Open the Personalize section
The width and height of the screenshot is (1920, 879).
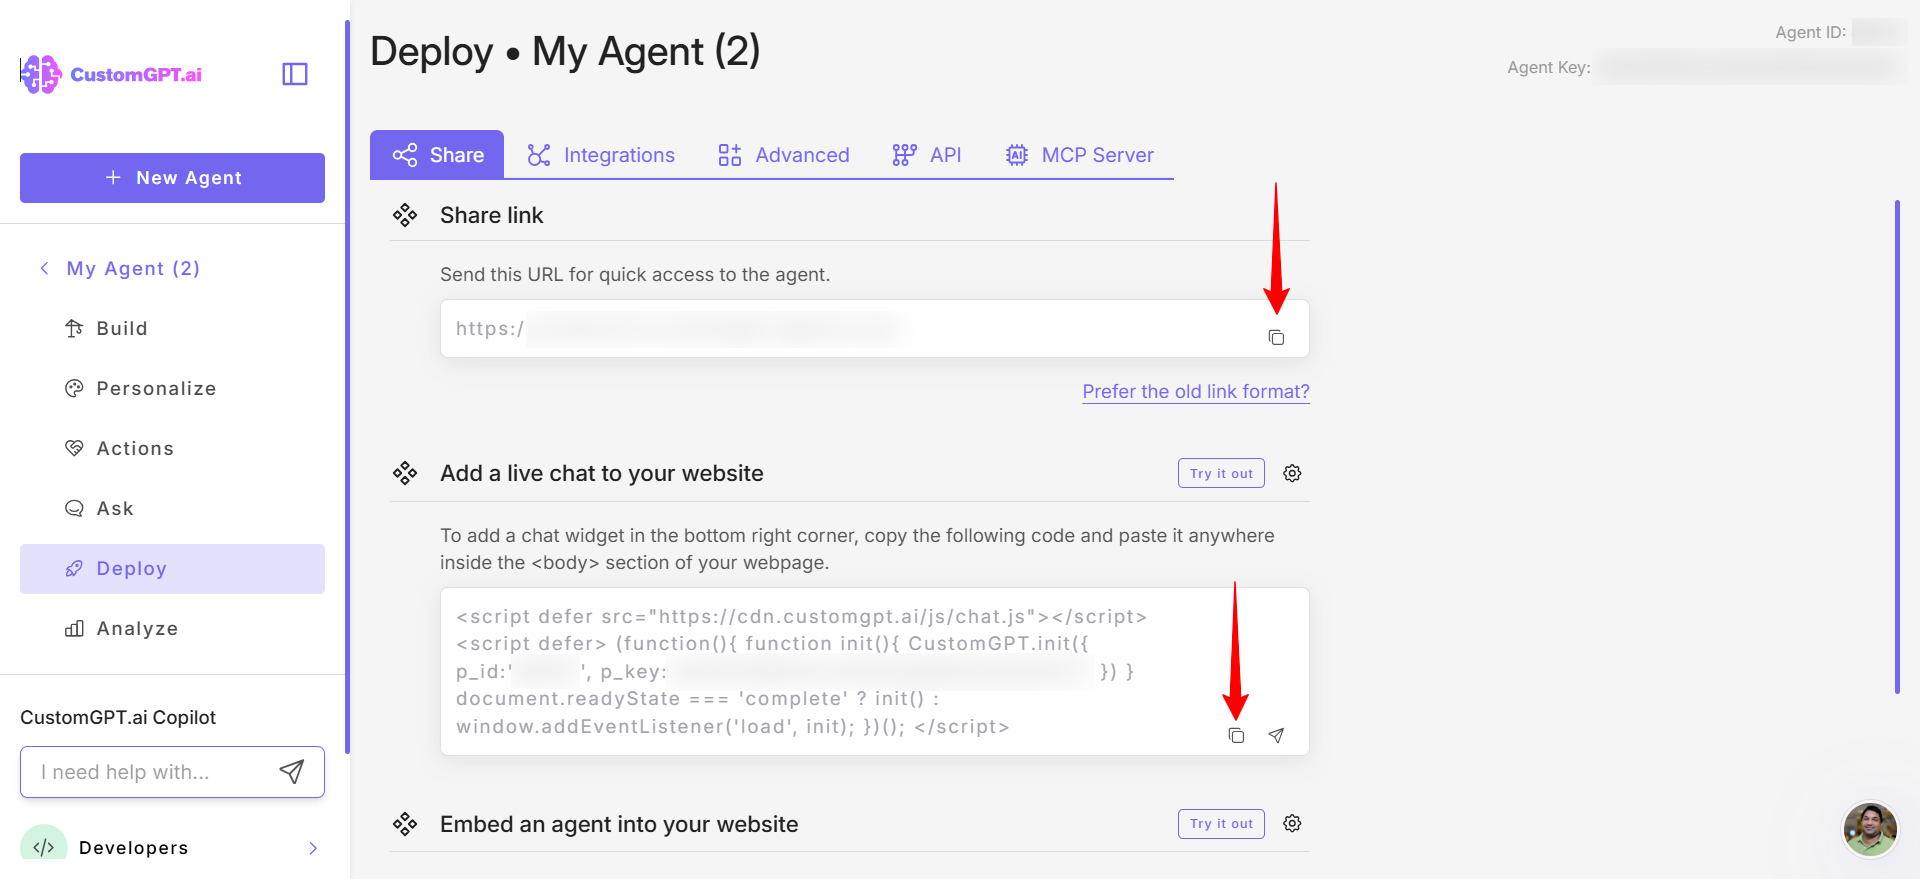[172, 388]
